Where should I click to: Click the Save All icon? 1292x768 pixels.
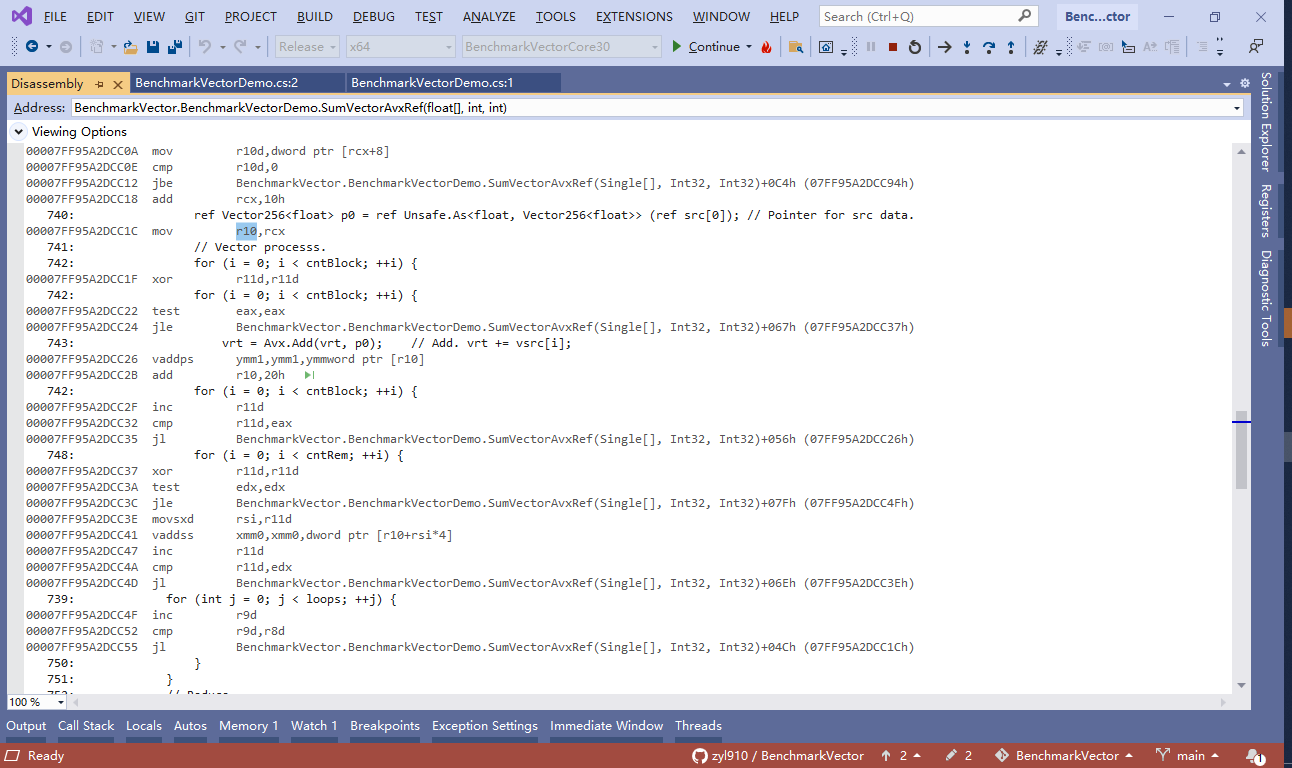(174, 47)
